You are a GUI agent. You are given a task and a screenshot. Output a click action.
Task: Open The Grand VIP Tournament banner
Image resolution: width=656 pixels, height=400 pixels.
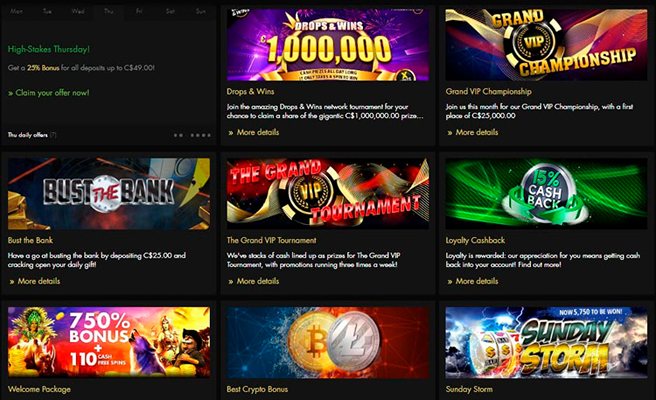(x=328, y=194)
